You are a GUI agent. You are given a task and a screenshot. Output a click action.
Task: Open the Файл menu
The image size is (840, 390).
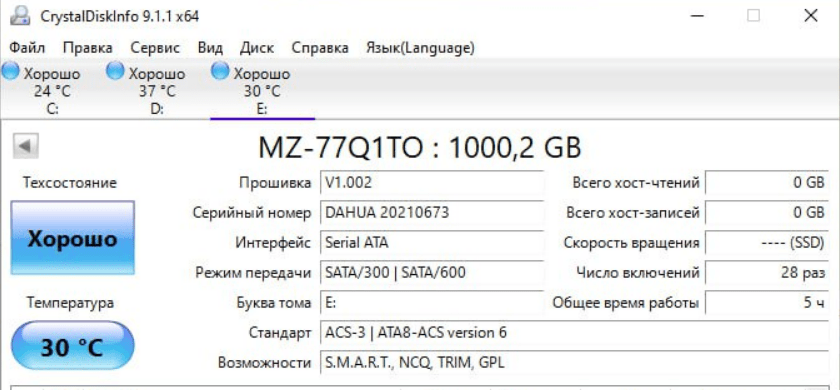27,48
